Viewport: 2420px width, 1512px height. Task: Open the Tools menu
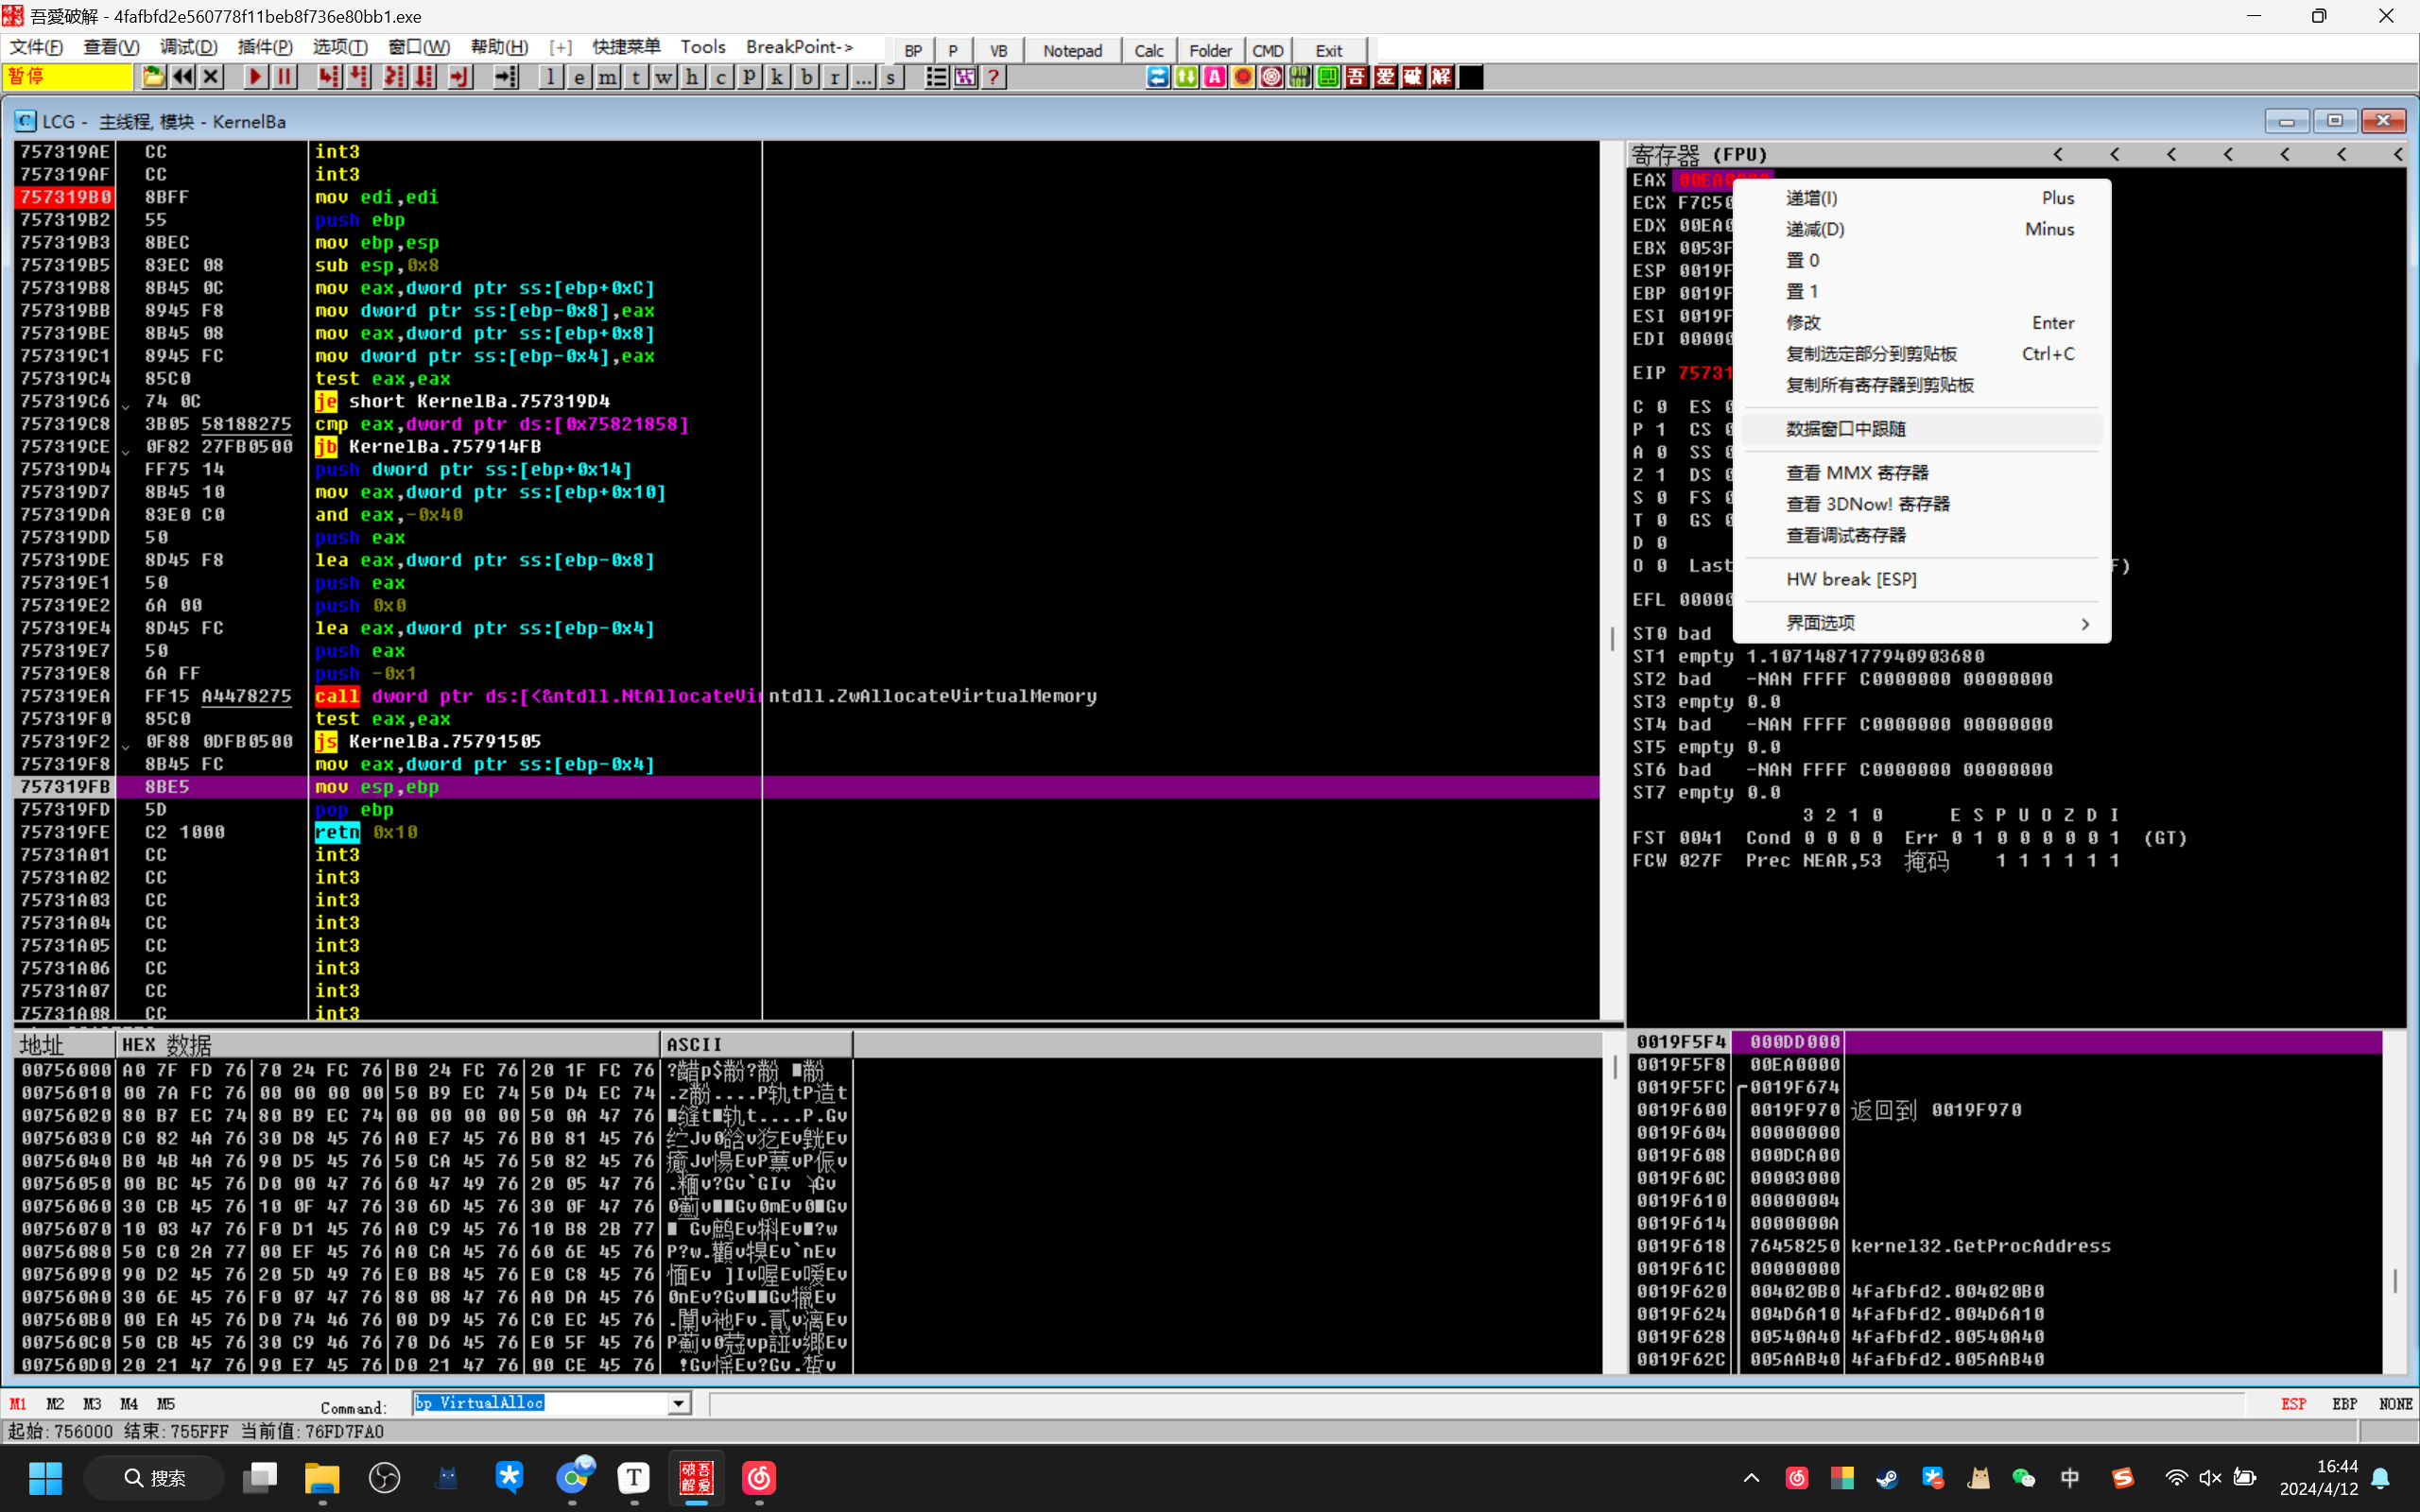703,47
